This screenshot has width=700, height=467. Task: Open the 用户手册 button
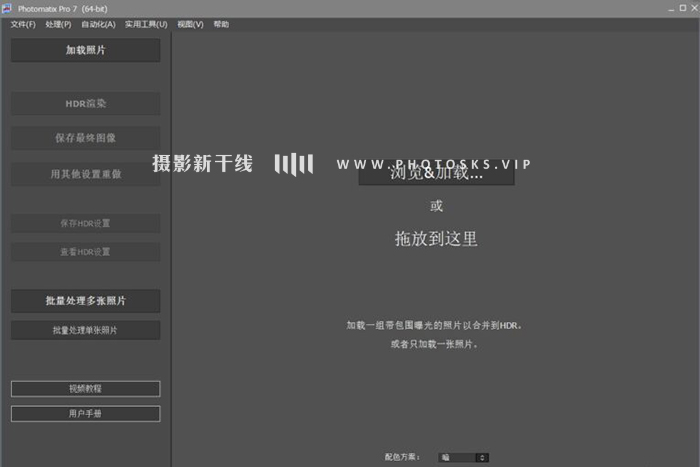pos(86,414)
